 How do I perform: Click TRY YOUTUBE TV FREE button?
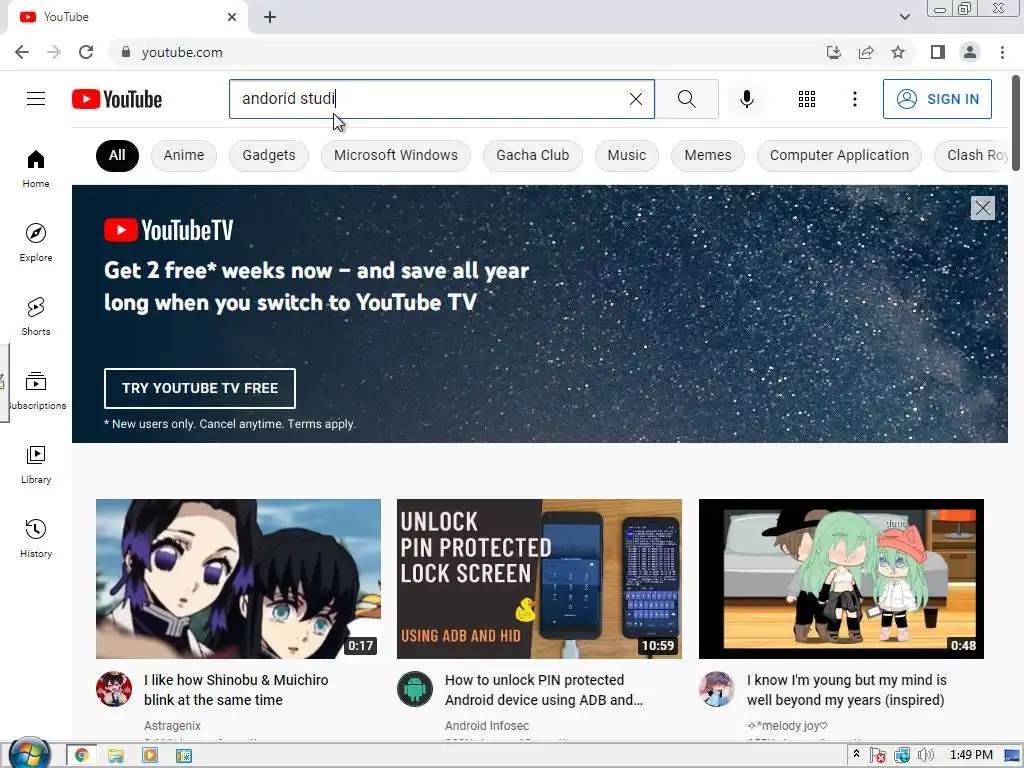coord(200,388)
